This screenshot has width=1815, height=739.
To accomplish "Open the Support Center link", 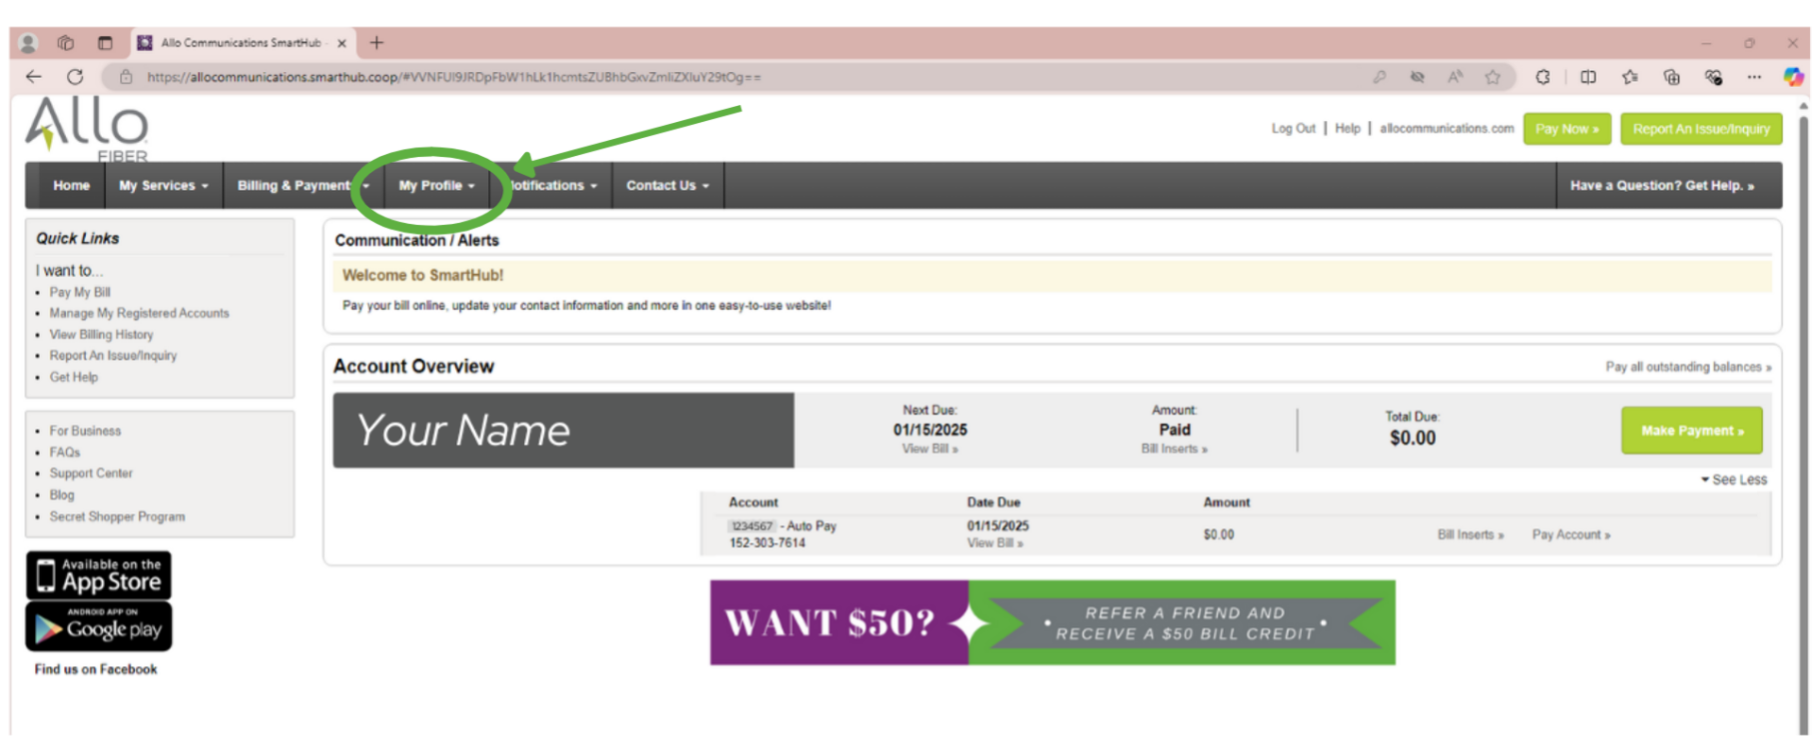I will (x=91, y=474).
